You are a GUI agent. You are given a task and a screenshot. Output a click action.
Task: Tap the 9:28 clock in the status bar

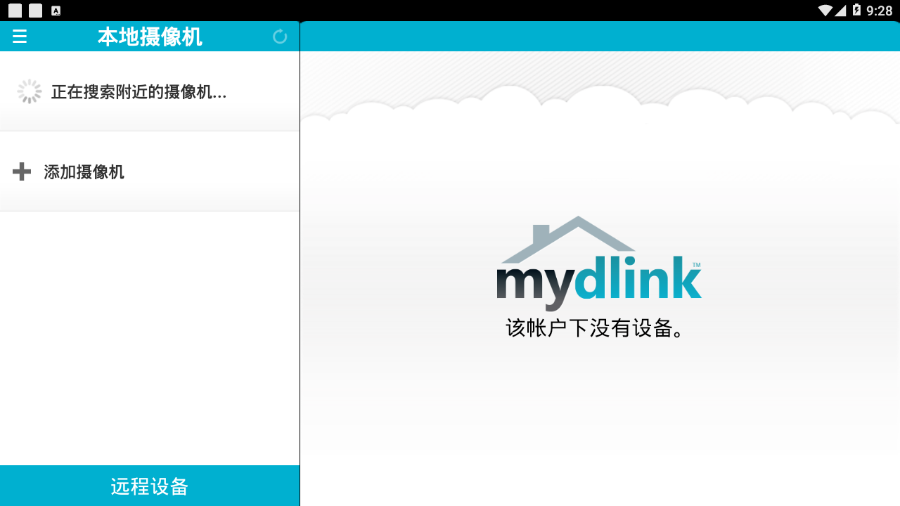[x=879, y=10]
